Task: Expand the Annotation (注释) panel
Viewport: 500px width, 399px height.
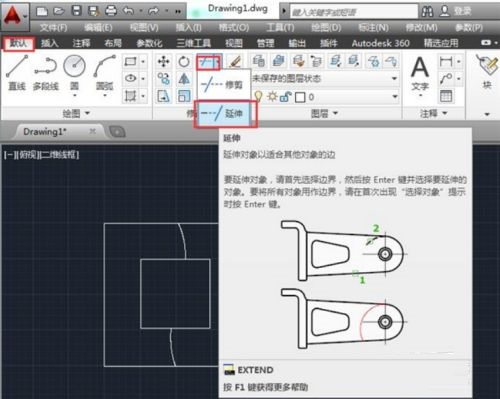Action: point(433,114)
